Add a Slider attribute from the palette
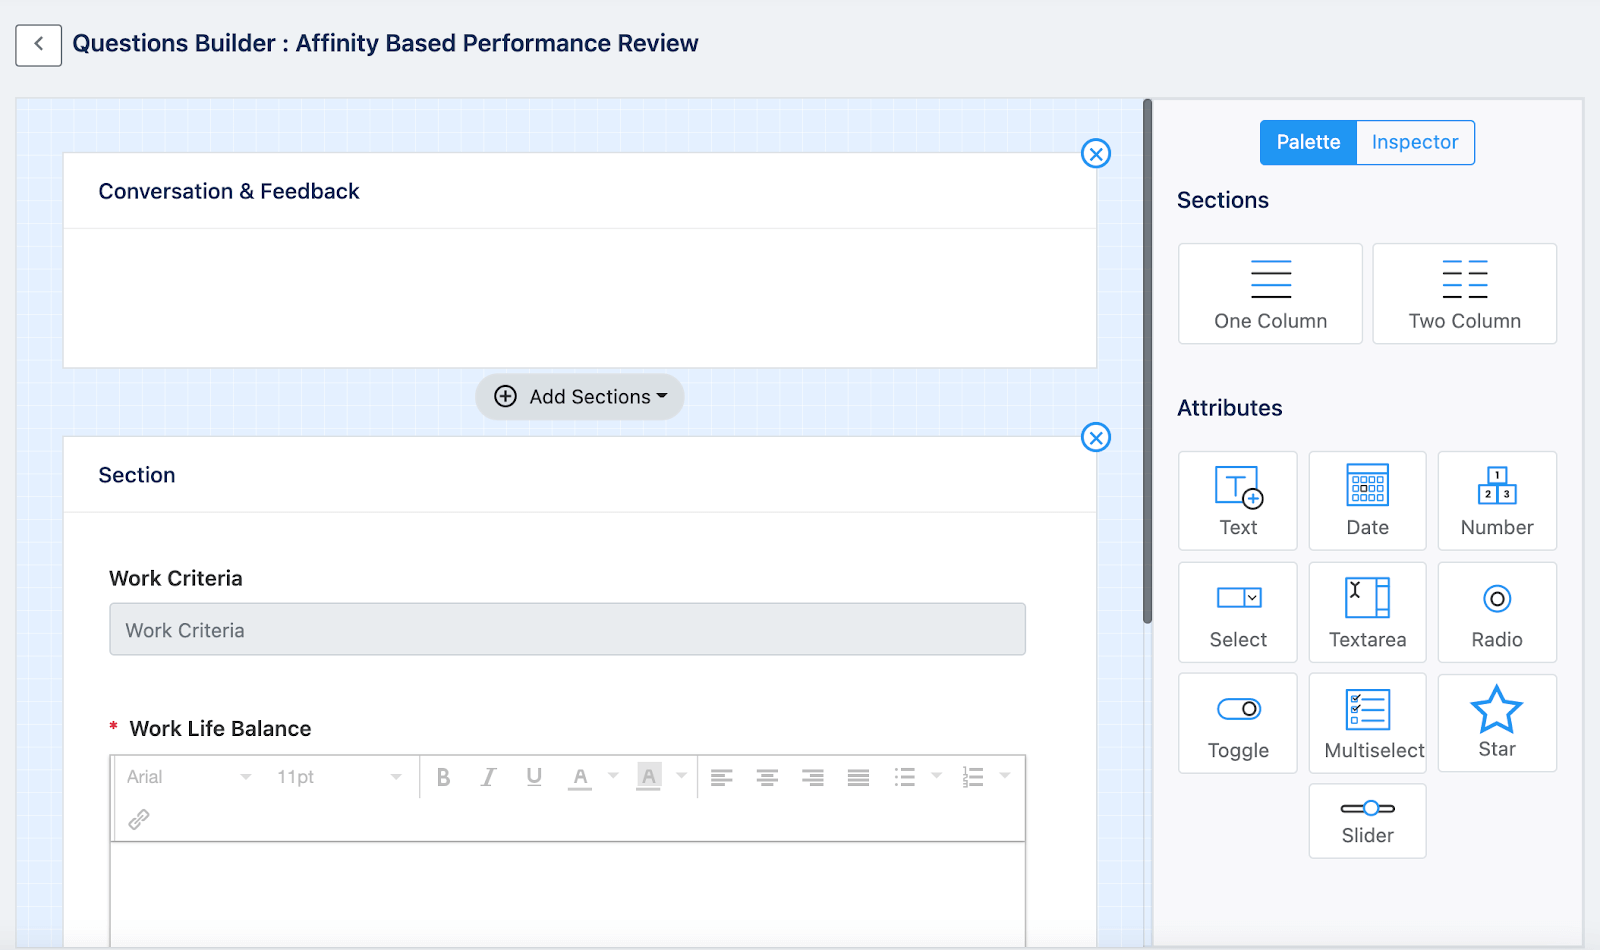This screenshot has height=950, width=1600. tap(1367, 820)
